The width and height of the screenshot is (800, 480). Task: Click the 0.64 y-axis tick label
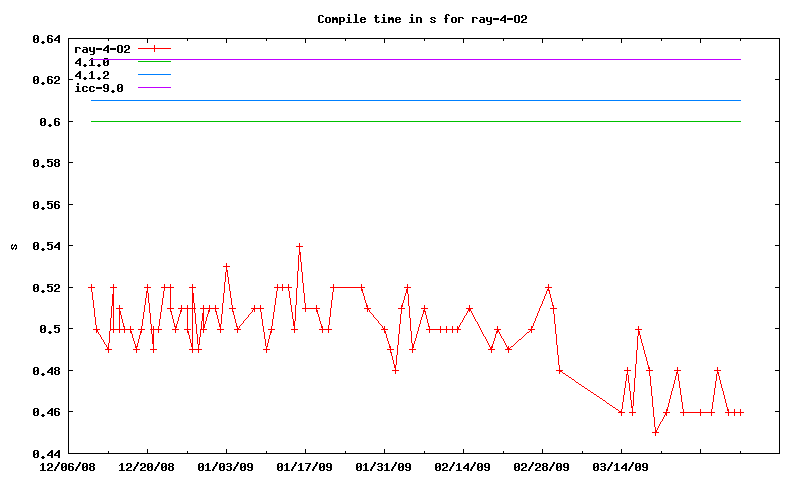[x=47, y=39]
